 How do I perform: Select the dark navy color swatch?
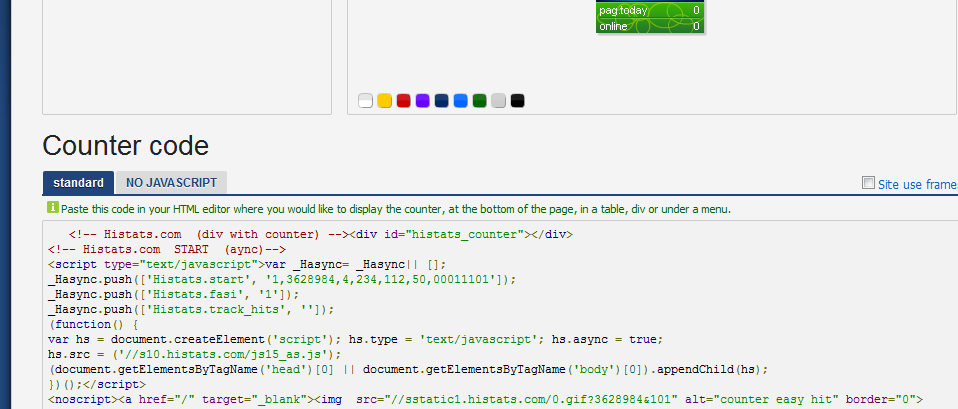coord(442,101)
